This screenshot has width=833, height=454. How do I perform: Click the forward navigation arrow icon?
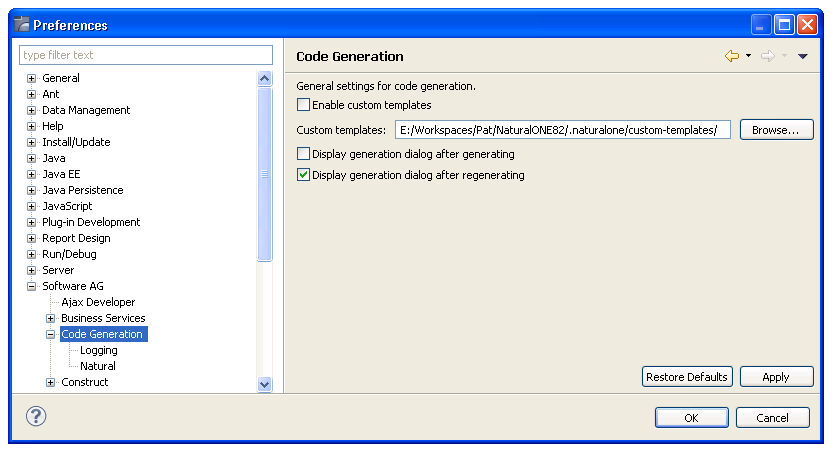click(x=768, y=56)
